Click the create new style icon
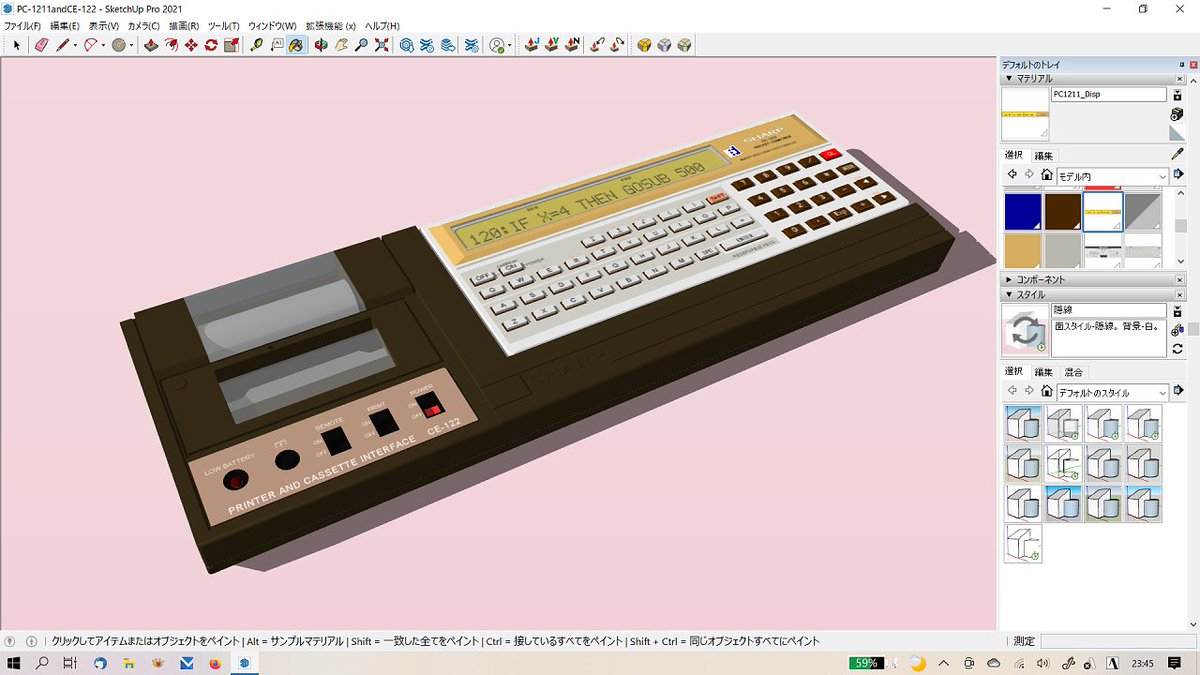Viewport: 1200px width, 675px height. point(1178,330)
